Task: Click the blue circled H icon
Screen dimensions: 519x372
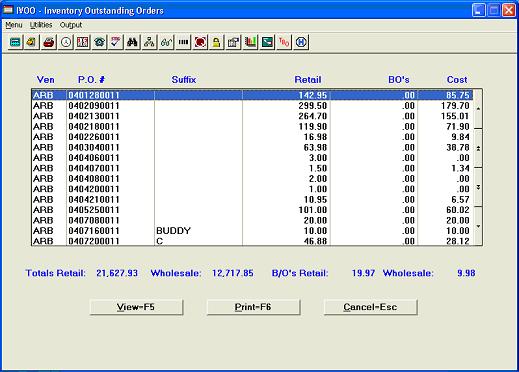Action: click(301, 42)
